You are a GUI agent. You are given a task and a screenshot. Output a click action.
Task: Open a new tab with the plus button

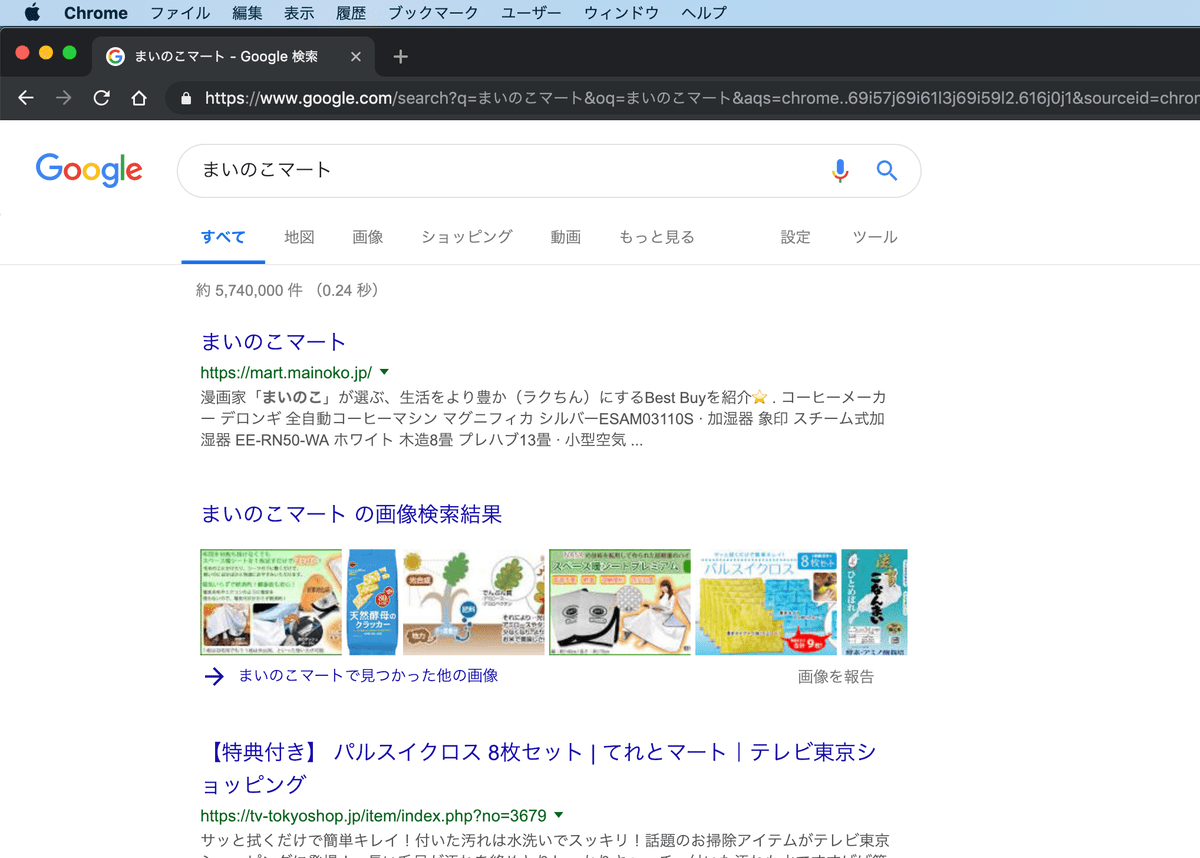click(x=399, y=57)
